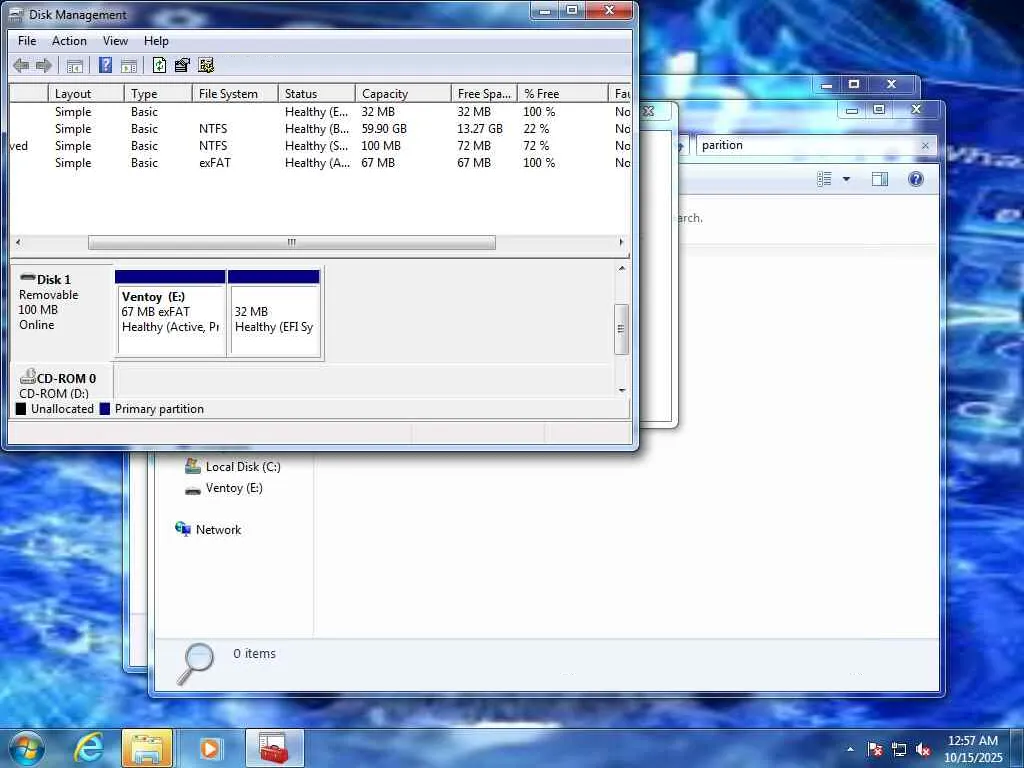Screen dimensions: 1024x768
Task: Click the Network icon in Explorer sidebar
Action: [x=182, y=529]
